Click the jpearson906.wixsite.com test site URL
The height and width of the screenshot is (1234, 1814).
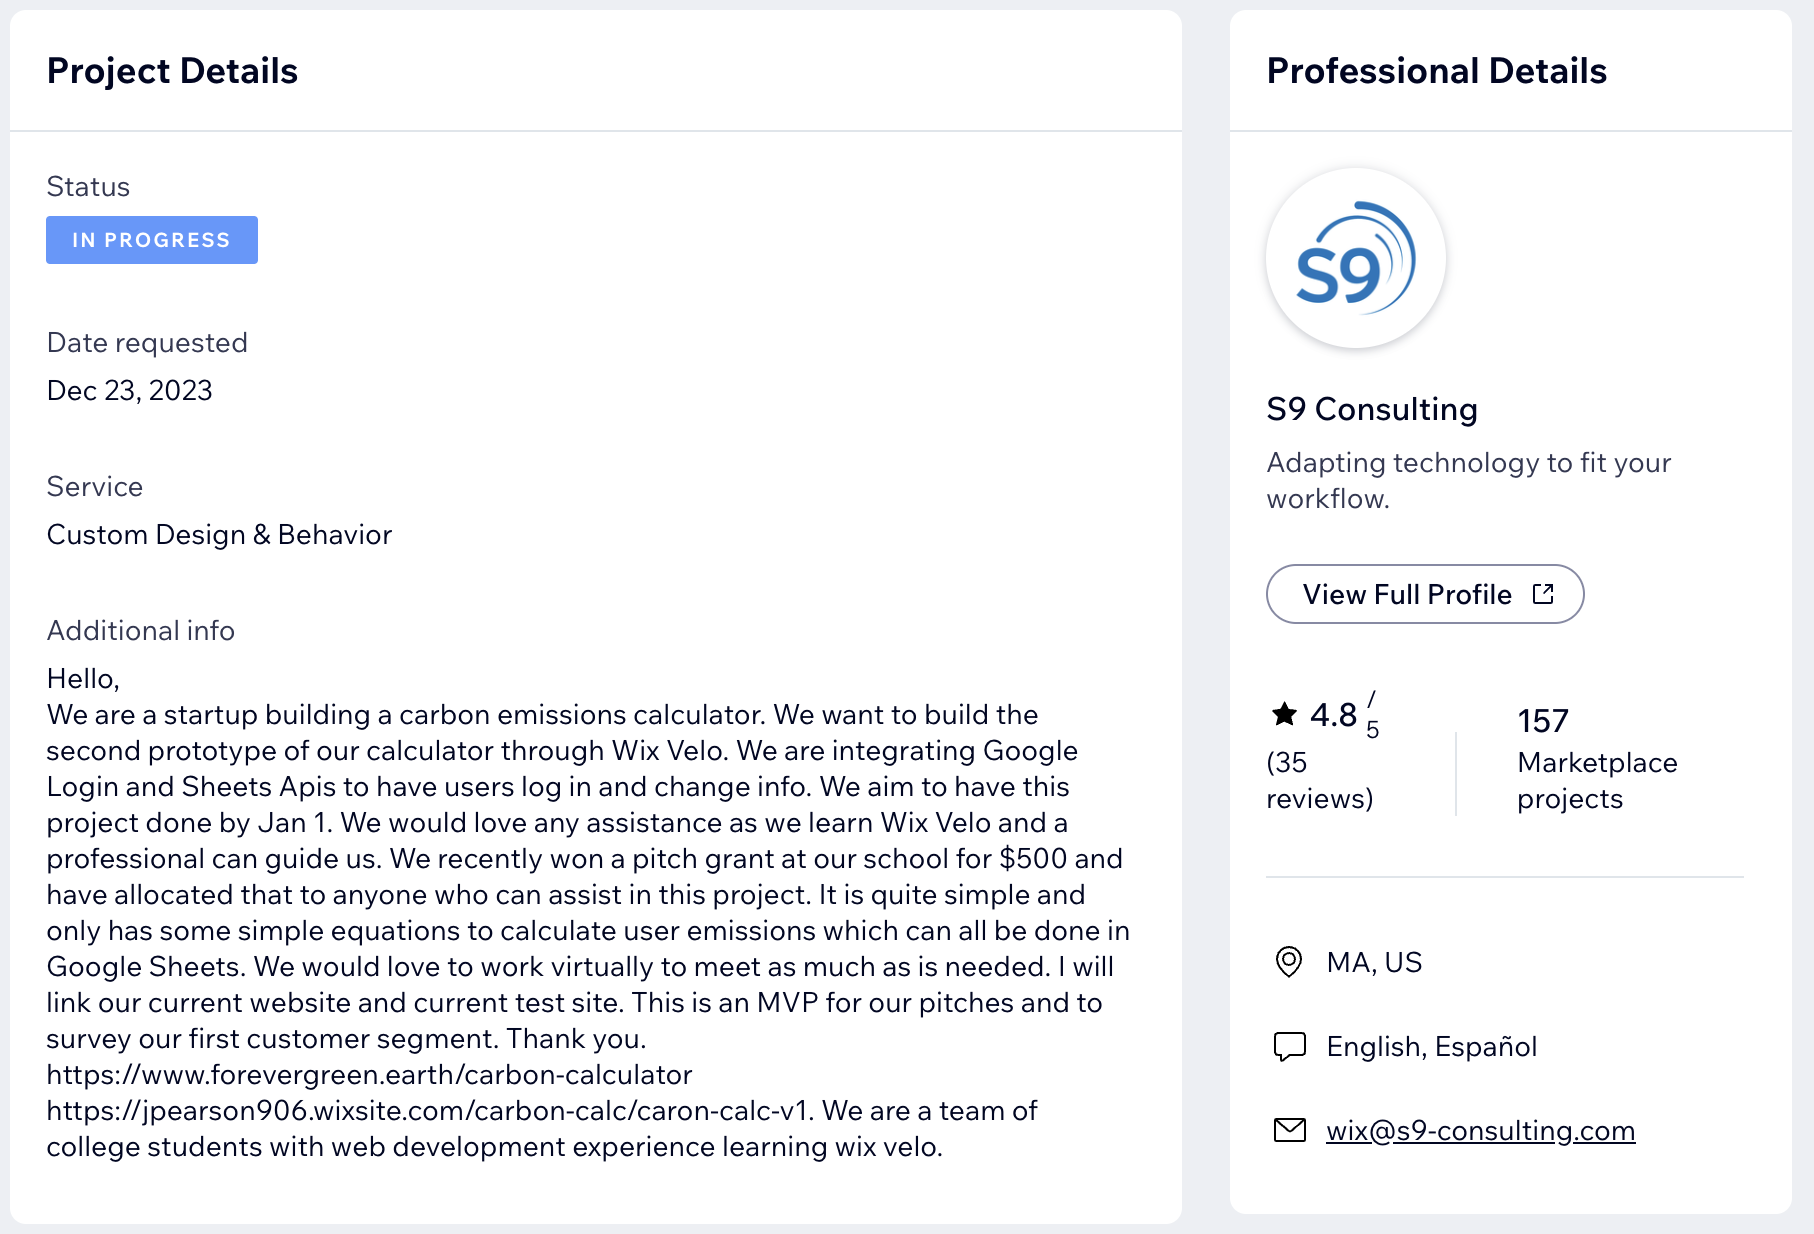[427, 1111]
